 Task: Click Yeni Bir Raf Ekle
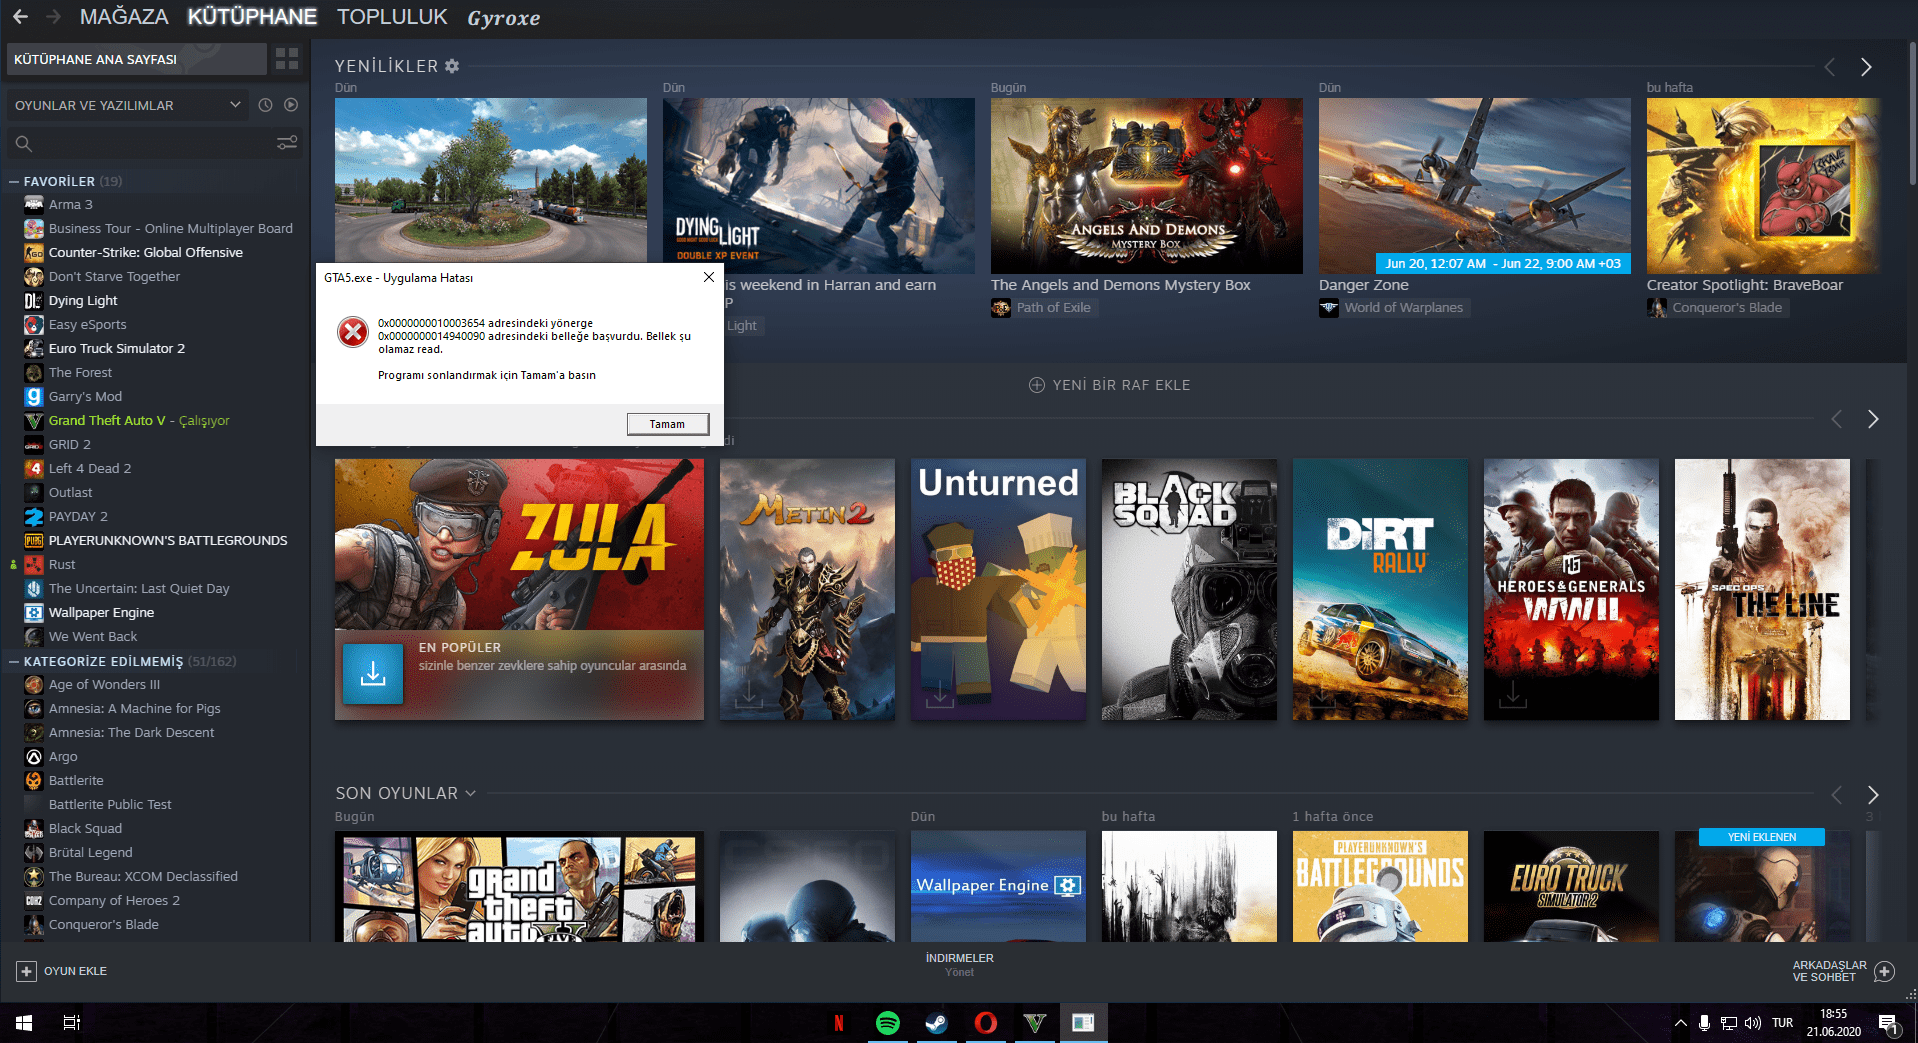(1110, 385)
